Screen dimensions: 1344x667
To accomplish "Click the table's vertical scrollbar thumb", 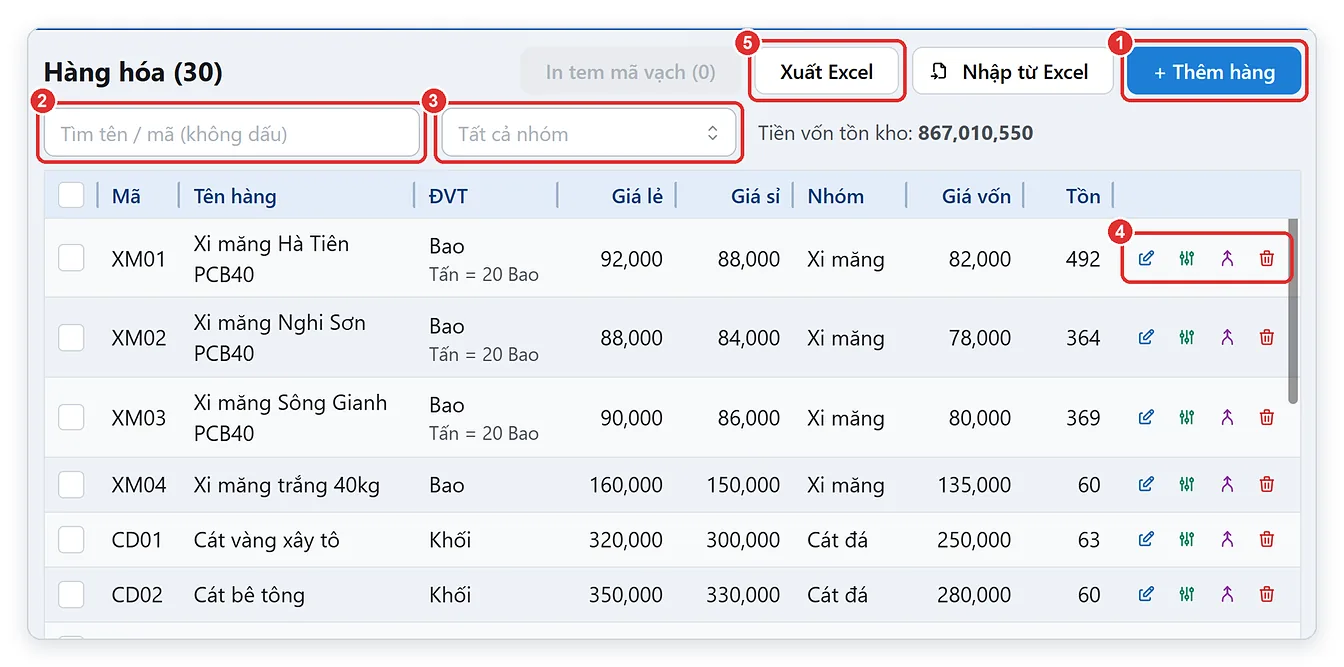I will click(x=1293, y=311).
